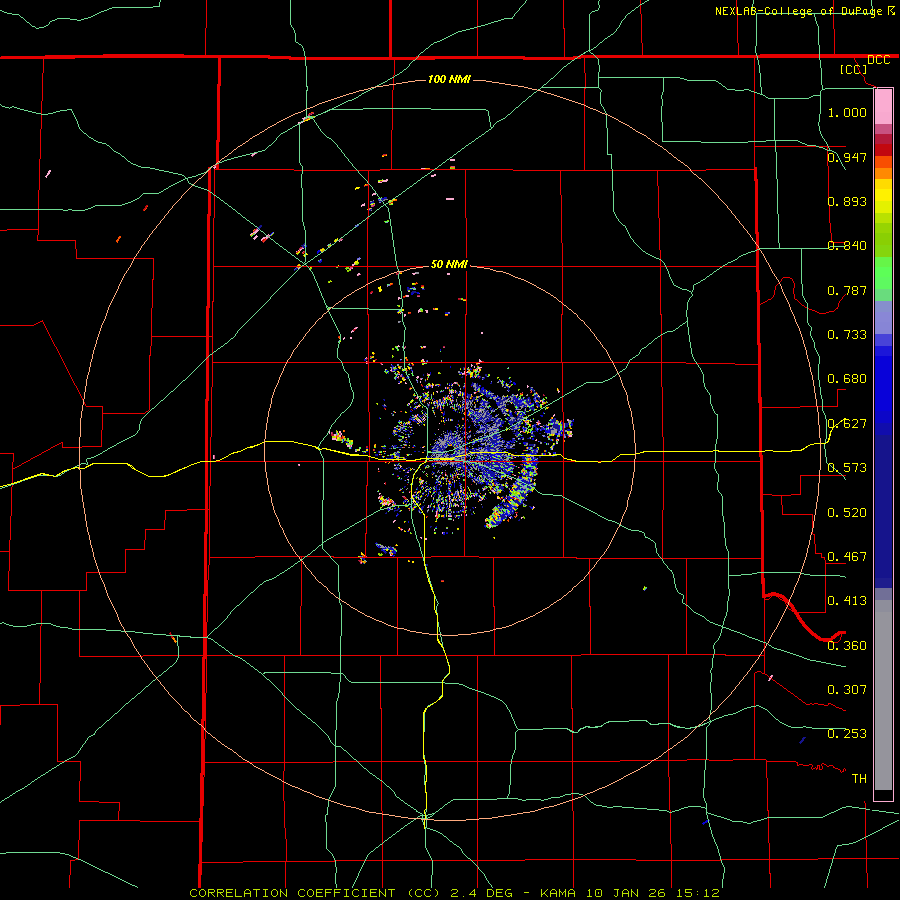Select the 0.413 legend value

(847, 600)
